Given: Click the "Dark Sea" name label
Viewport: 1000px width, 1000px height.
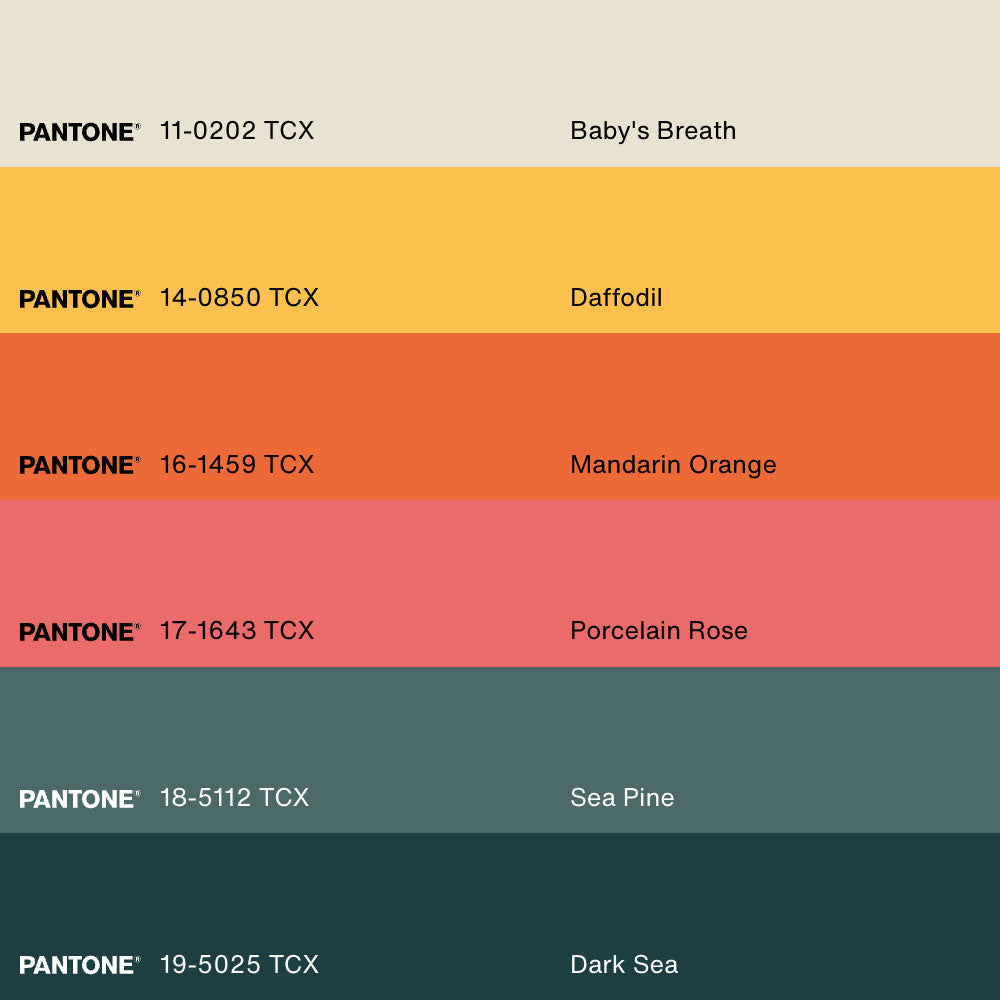Looking at the screenshot, I should pos(624,965).
